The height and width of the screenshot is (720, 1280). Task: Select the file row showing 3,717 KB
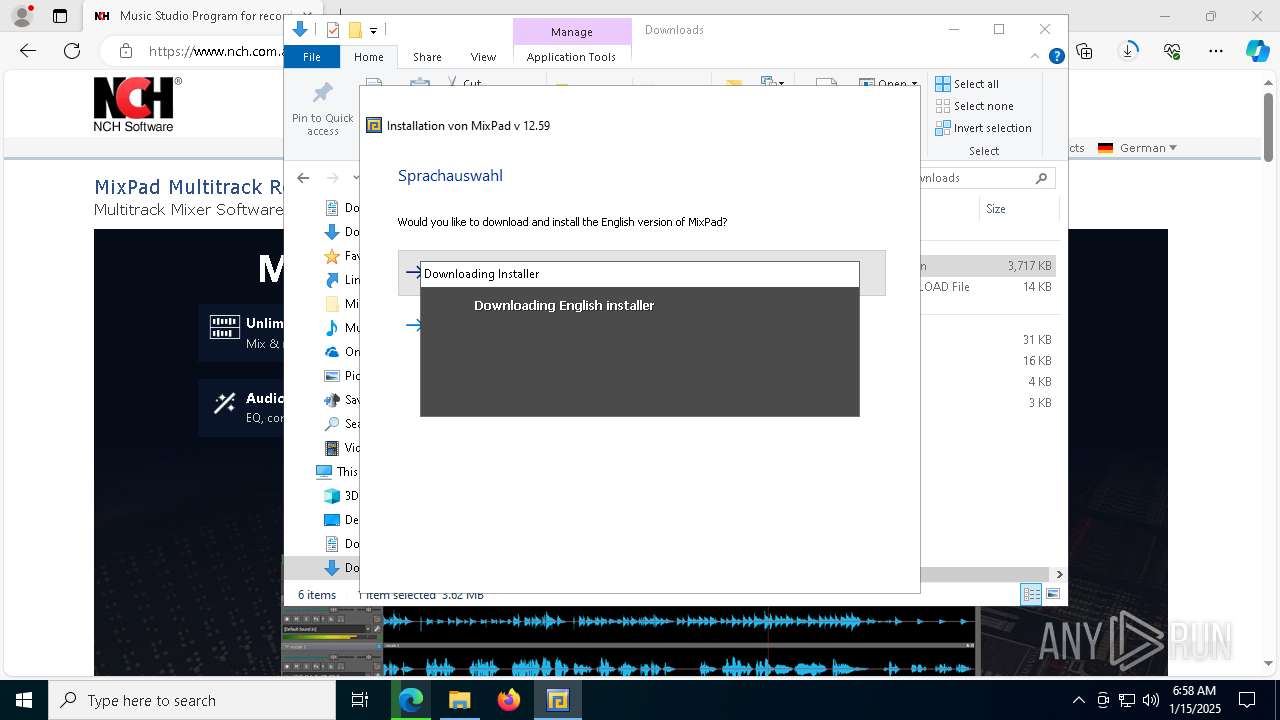pyautogui.click(x=988, y=266)
